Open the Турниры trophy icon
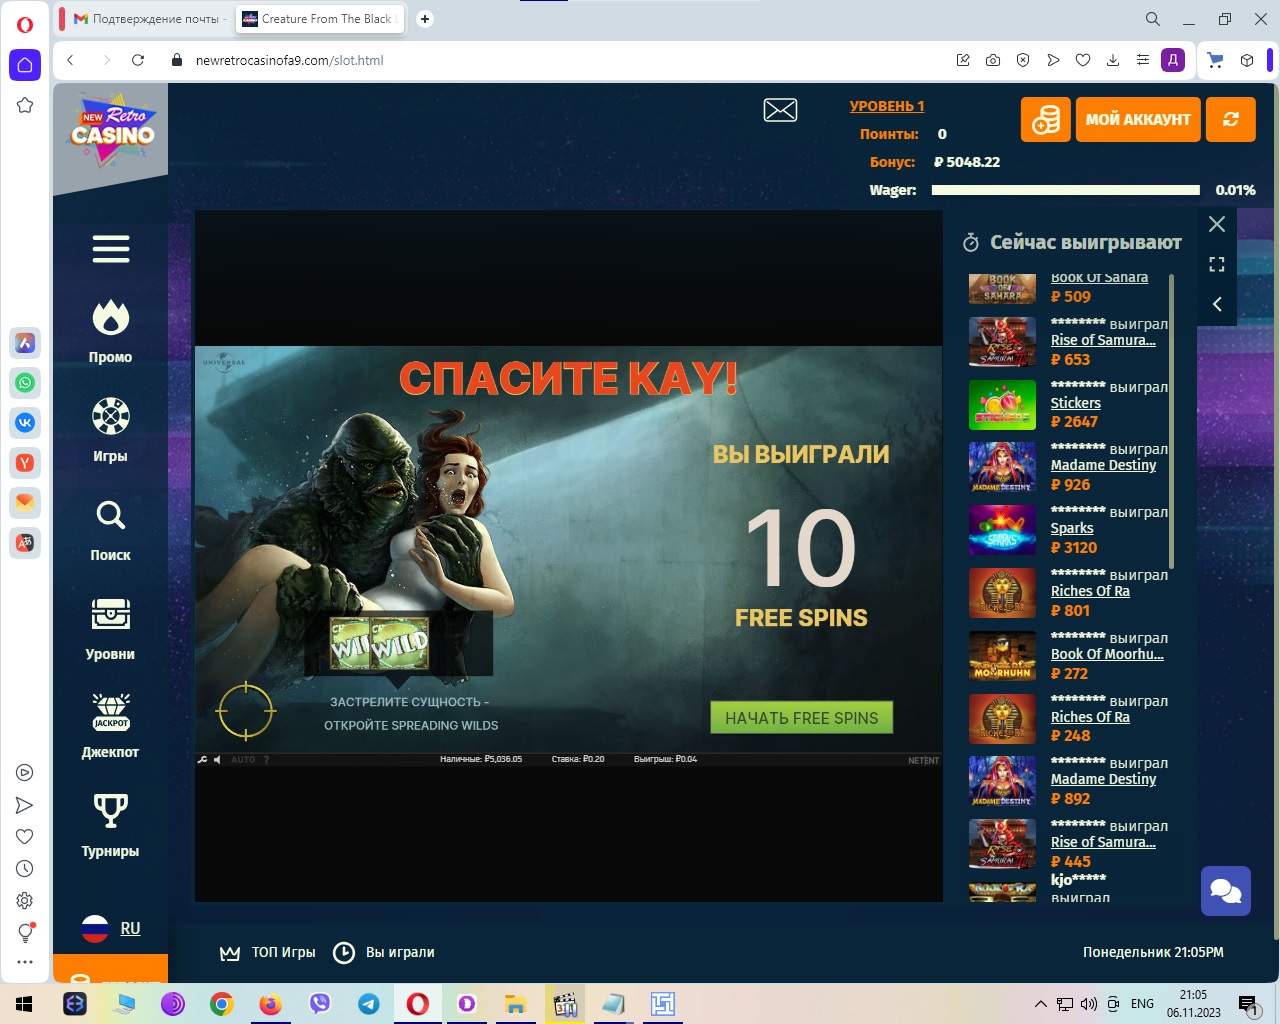1280x1024 pixels. coord(111,811)
